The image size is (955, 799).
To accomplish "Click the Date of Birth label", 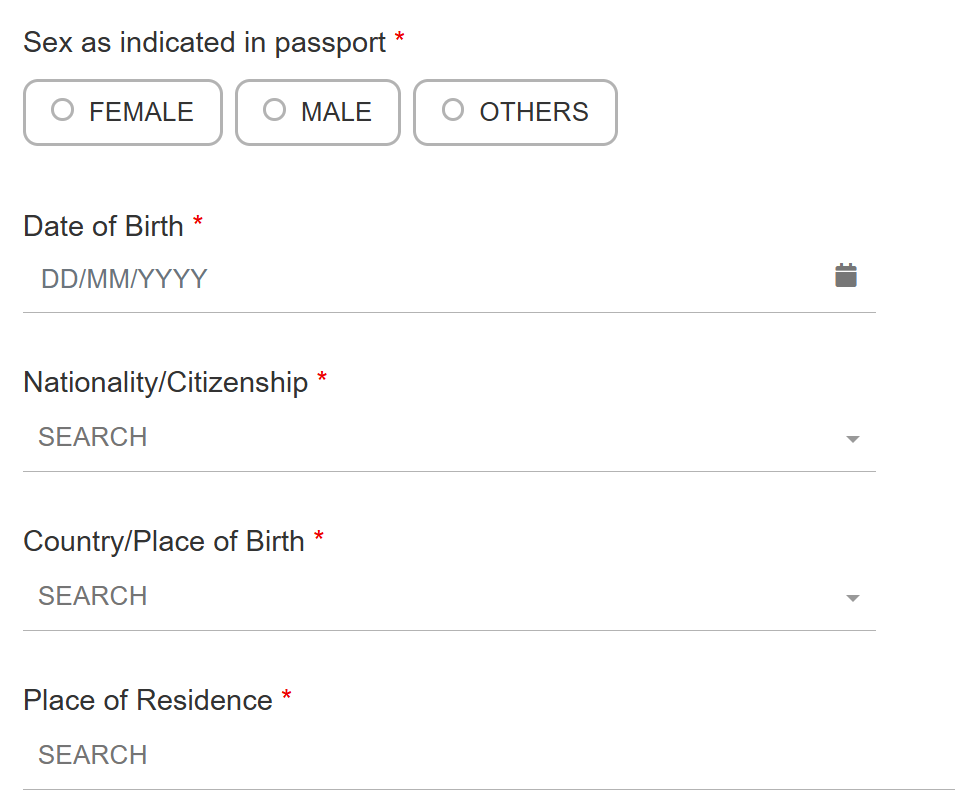I will (x=103, y=227).
